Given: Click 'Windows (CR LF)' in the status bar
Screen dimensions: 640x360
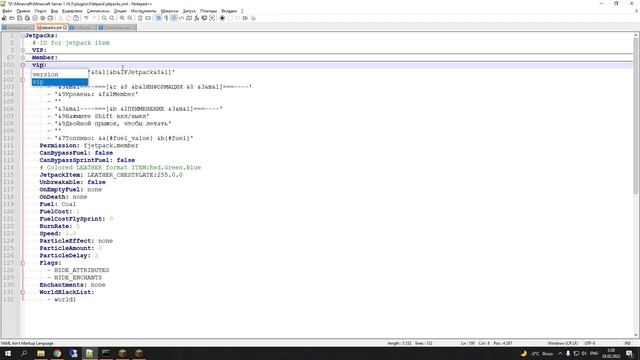Looking at the screenshot, I should (x=562, y=343).
